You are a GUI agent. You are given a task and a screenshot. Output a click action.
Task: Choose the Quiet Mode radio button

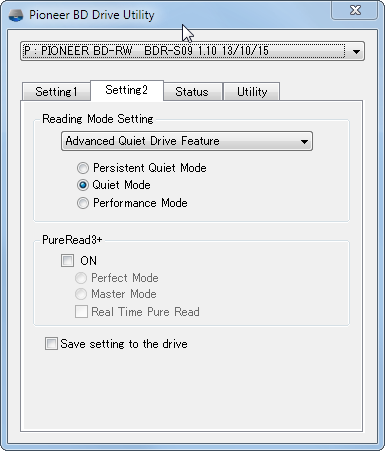tap(83, 185)
